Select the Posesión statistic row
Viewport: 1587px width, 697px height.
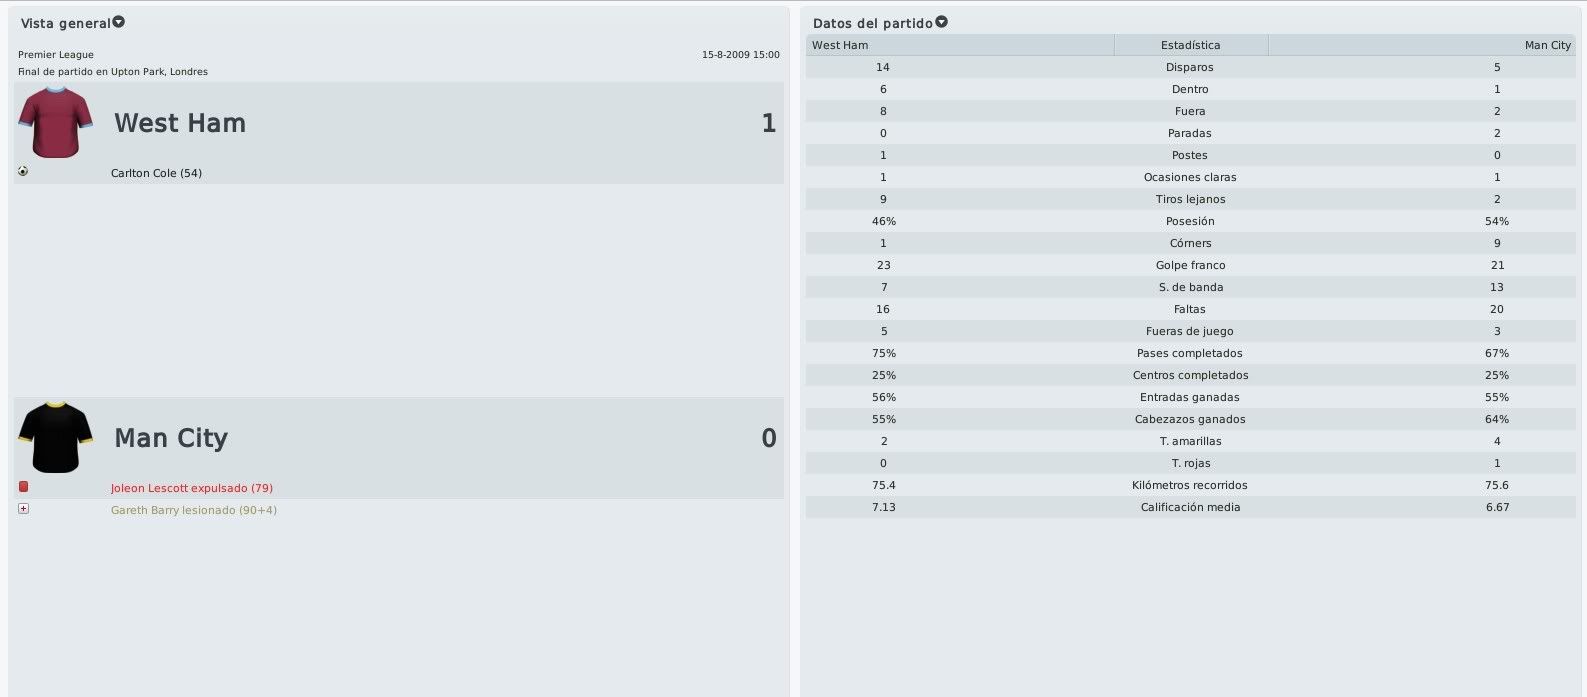click(1191, 221)
